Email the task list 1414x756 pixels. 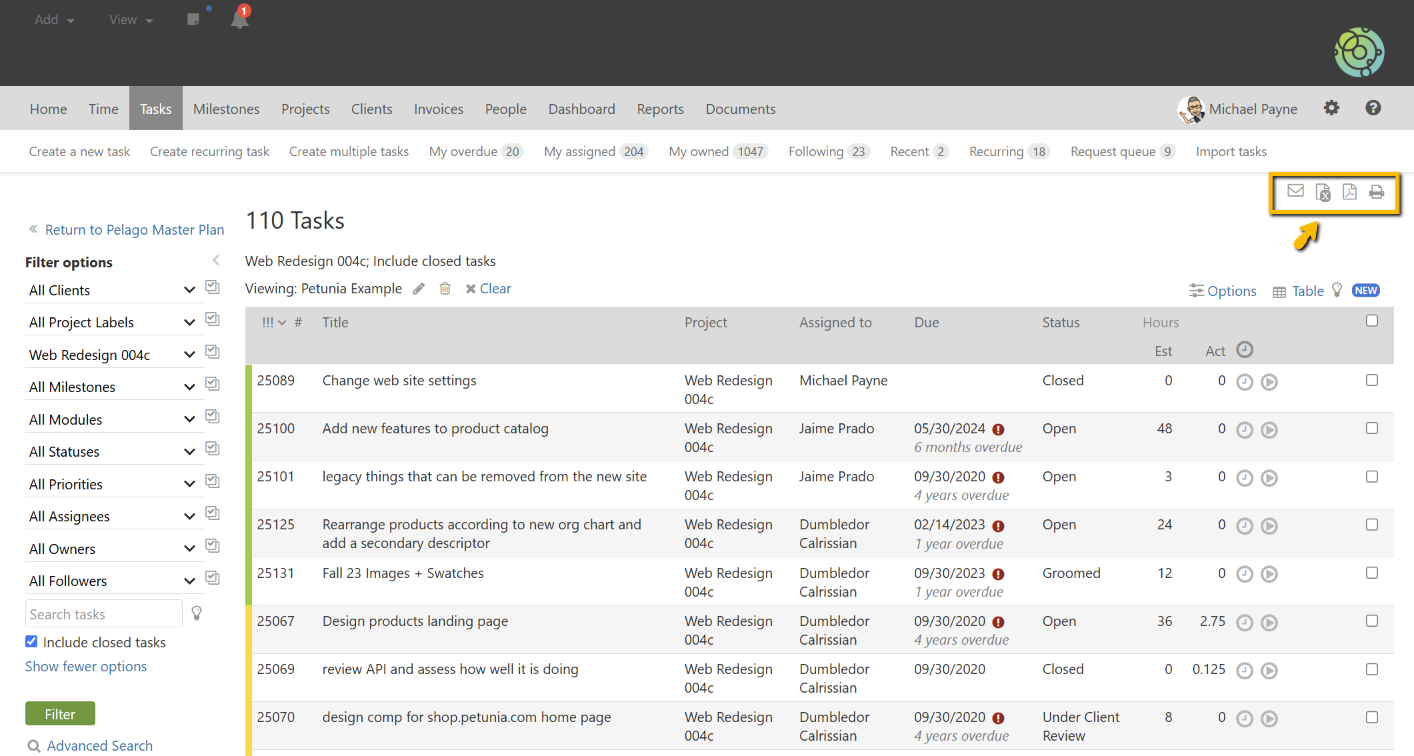(x=1295, y=190)
